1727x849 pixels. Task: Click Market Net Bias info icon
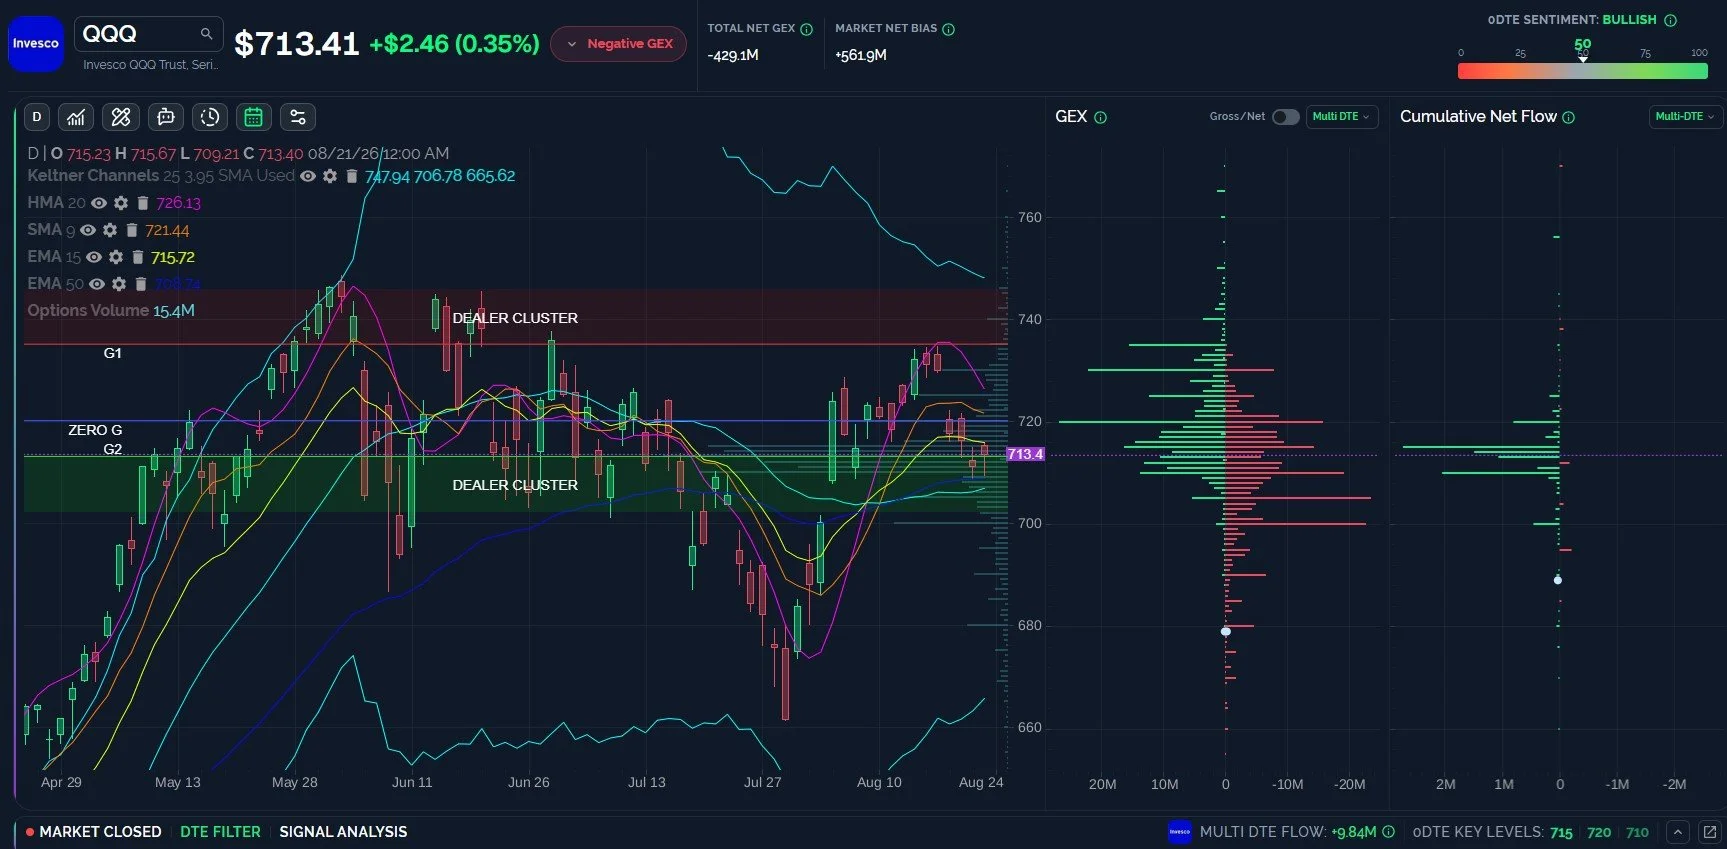[948, 29]
